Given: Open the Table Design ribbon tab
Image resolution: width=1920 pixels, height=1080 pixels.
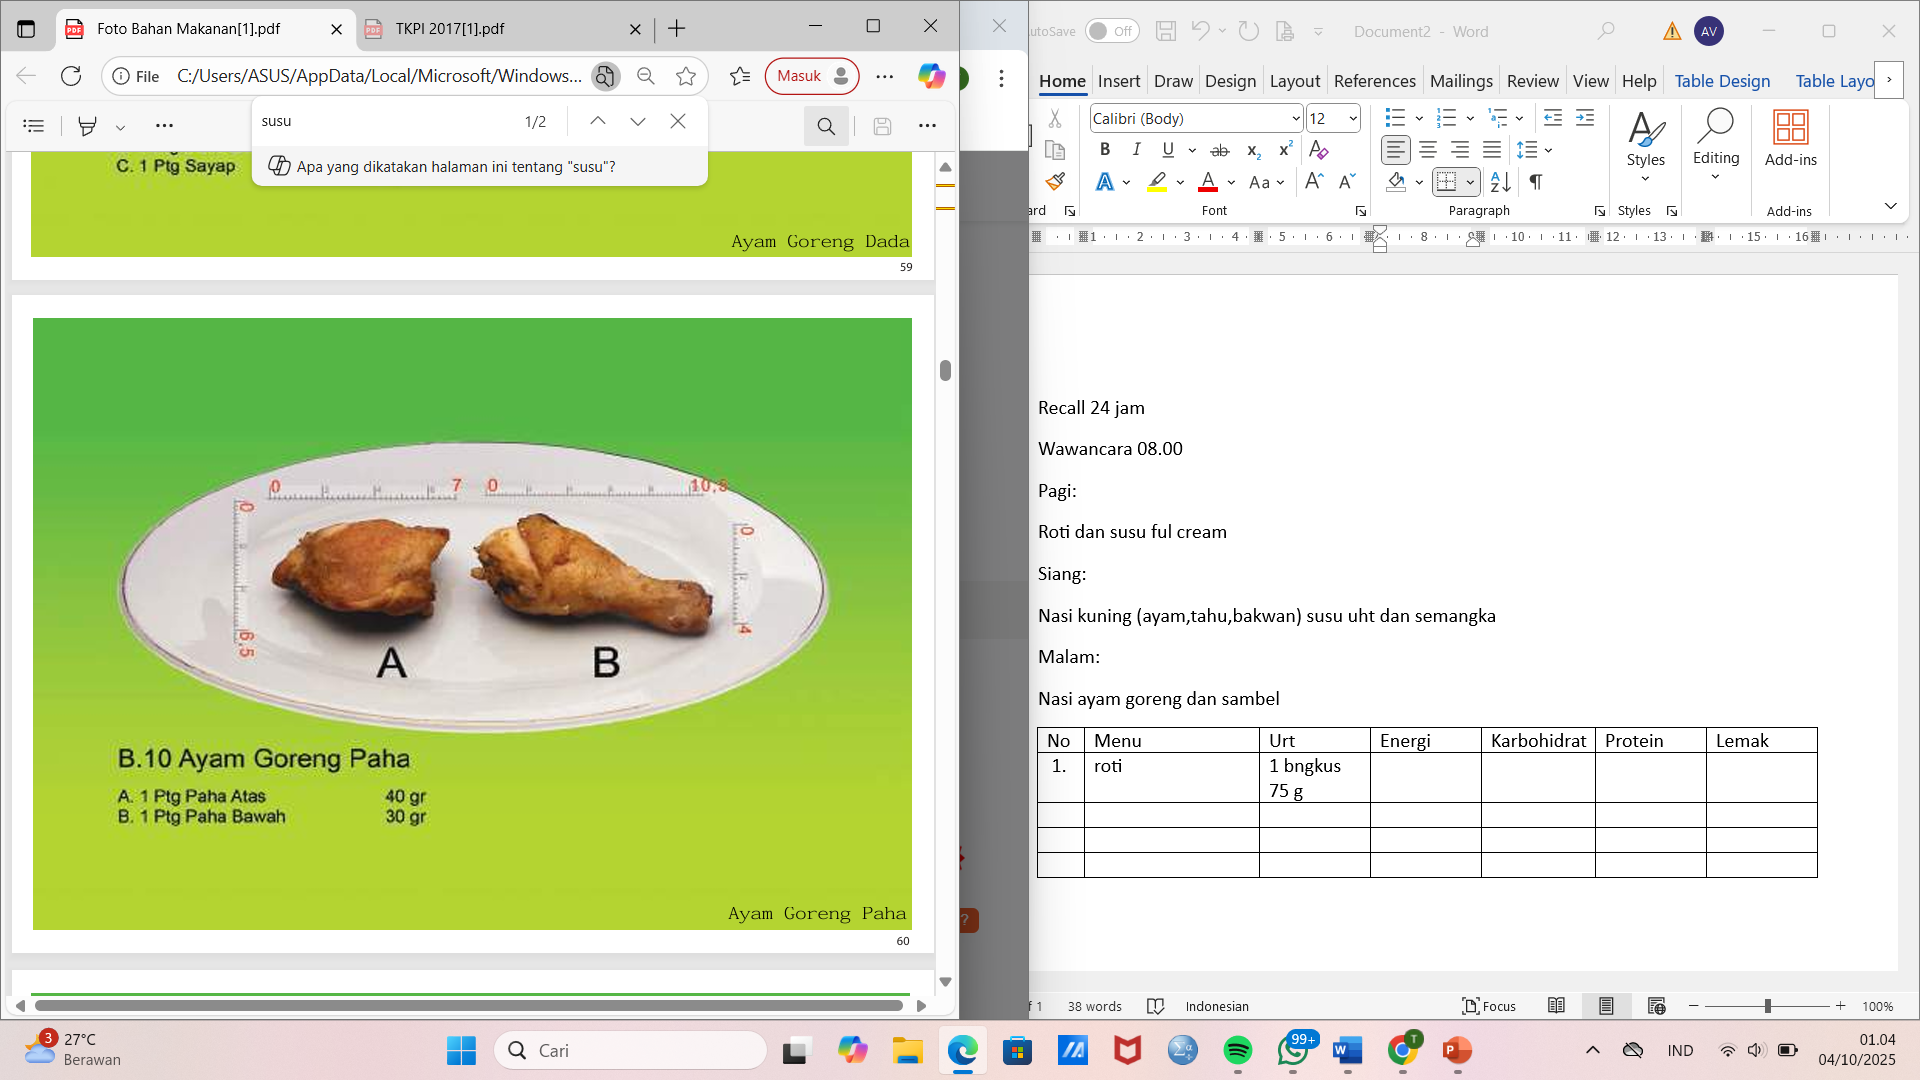Looking at the screenshot, I should [x=1722, y=81].
